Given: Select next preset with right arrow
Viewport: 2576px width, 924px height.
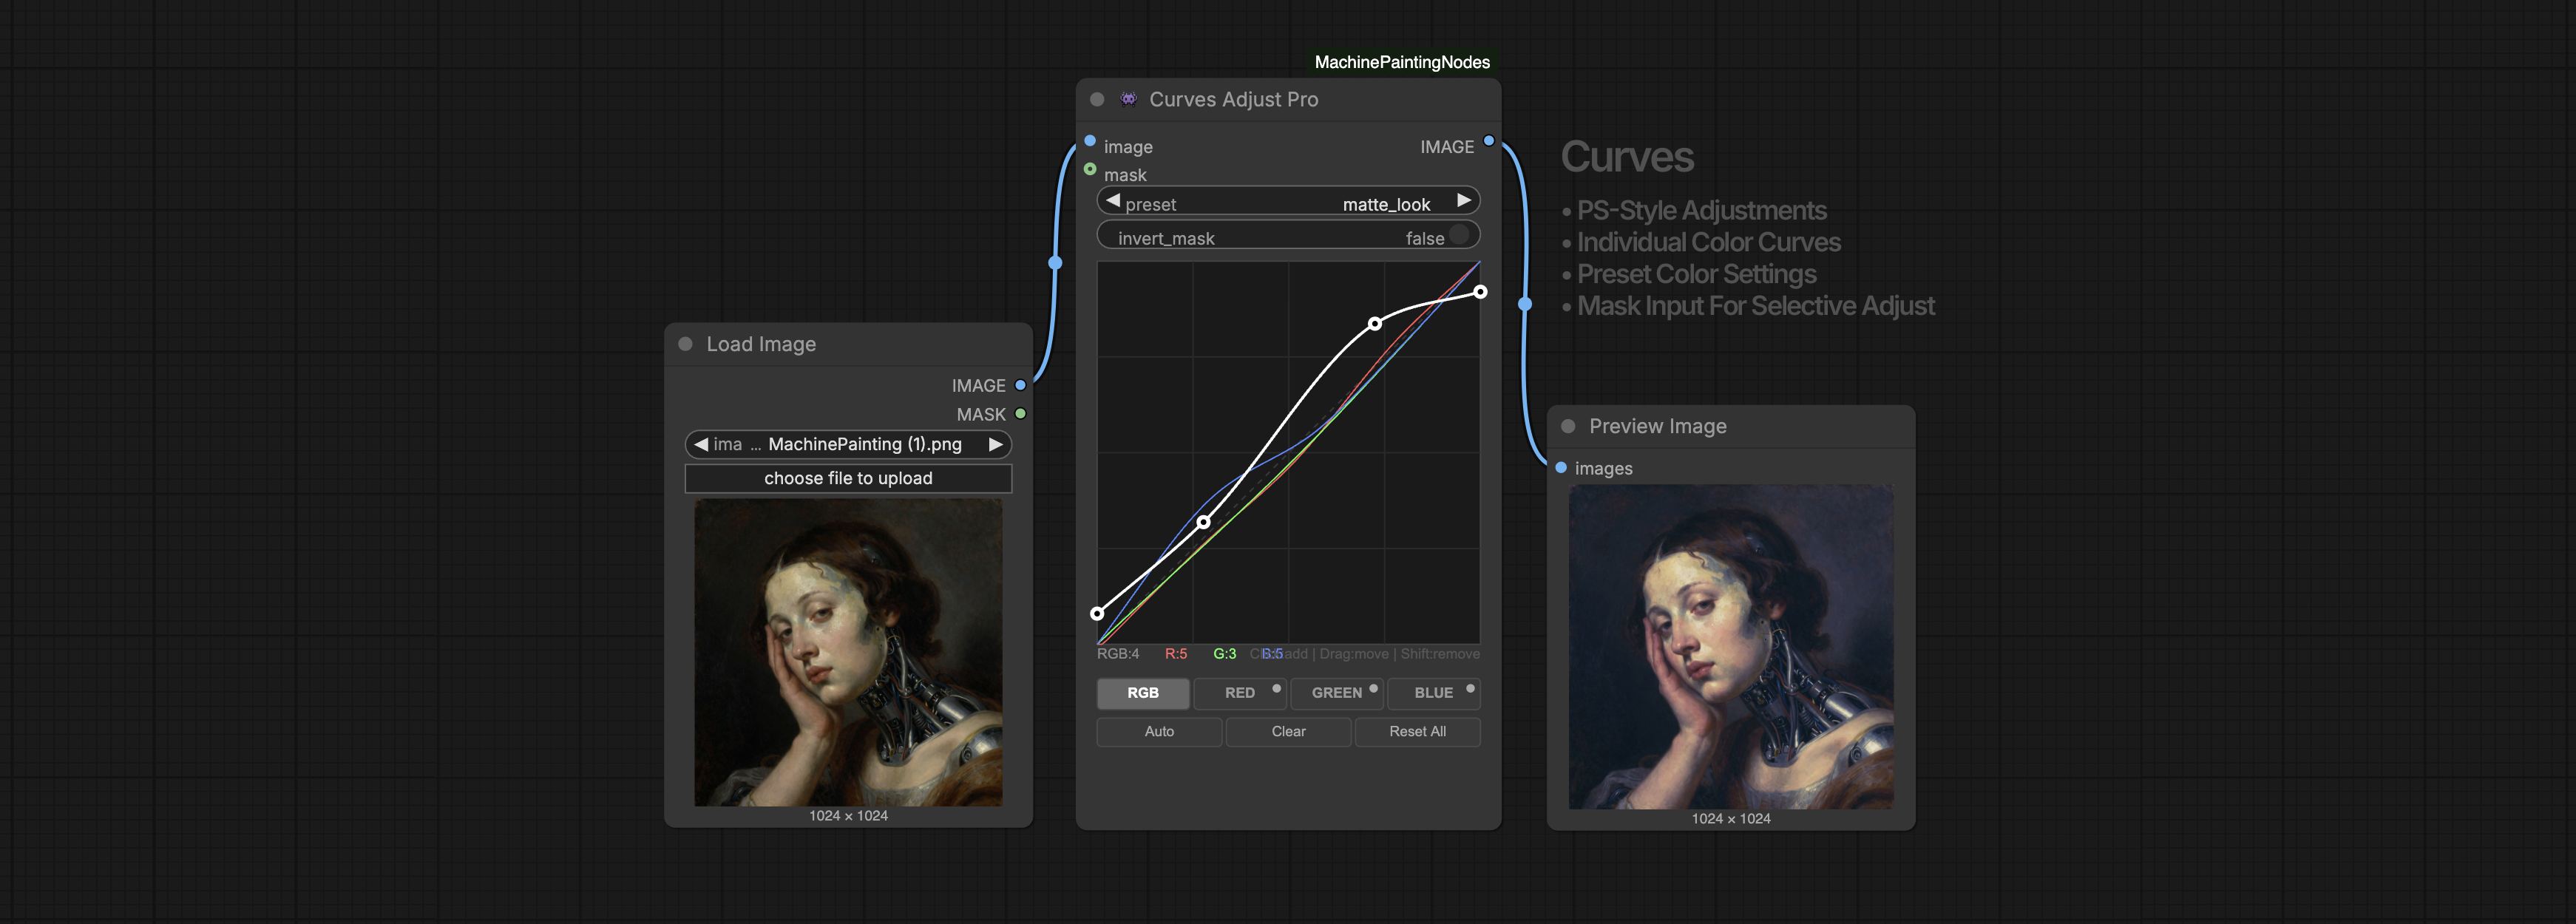Looking at the screenshot, I should [1464, 201].
